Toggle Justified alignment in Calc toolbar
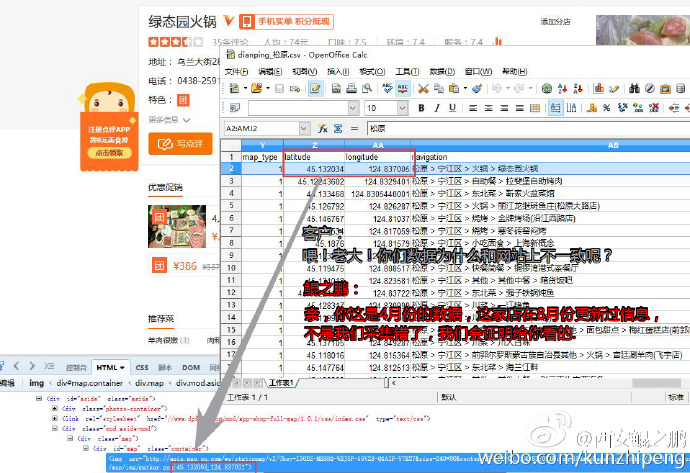 (520, 108)
